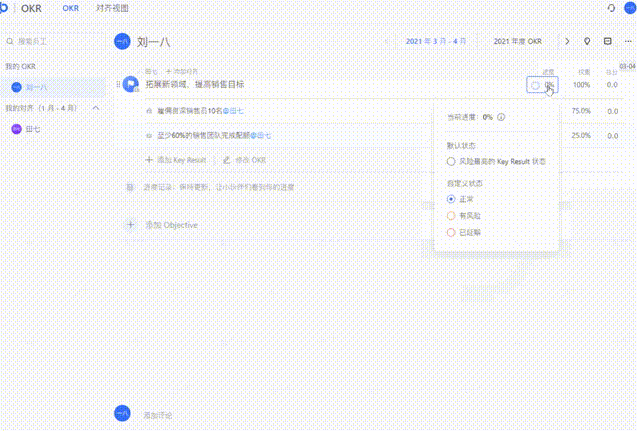Open the 0% progress status dropdown

[x=542, y=85]
